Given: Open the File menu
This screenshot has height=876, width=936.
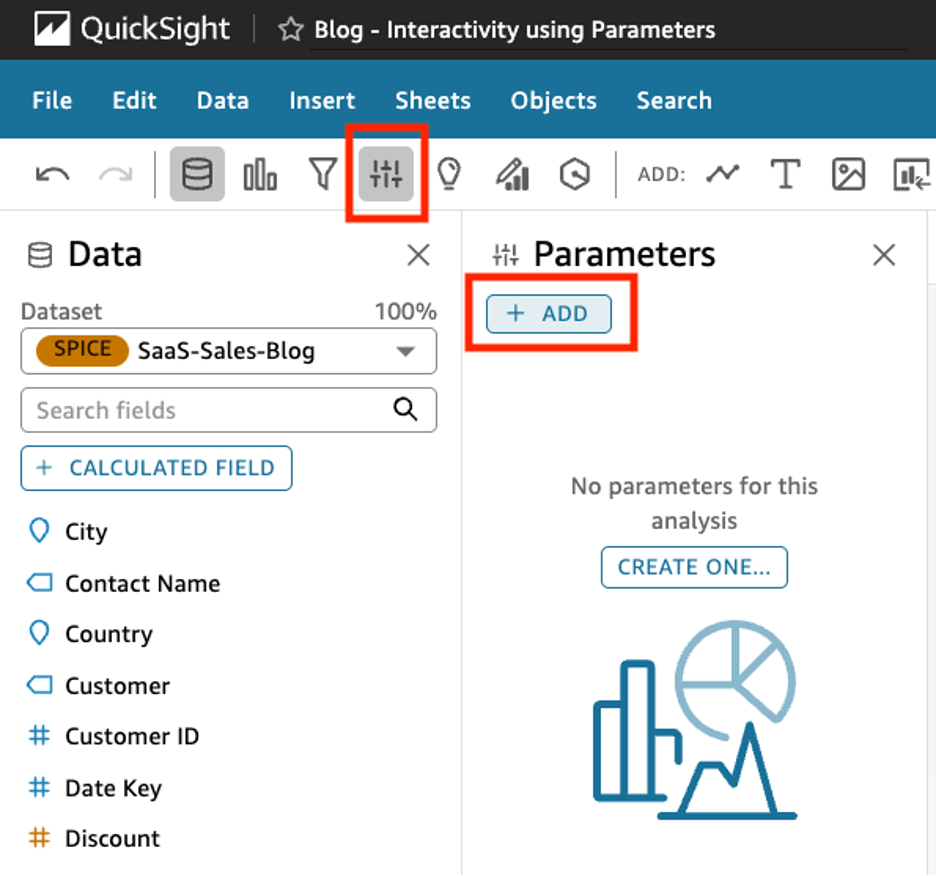Looking at the screenshot, I should [x=52, y=100].
